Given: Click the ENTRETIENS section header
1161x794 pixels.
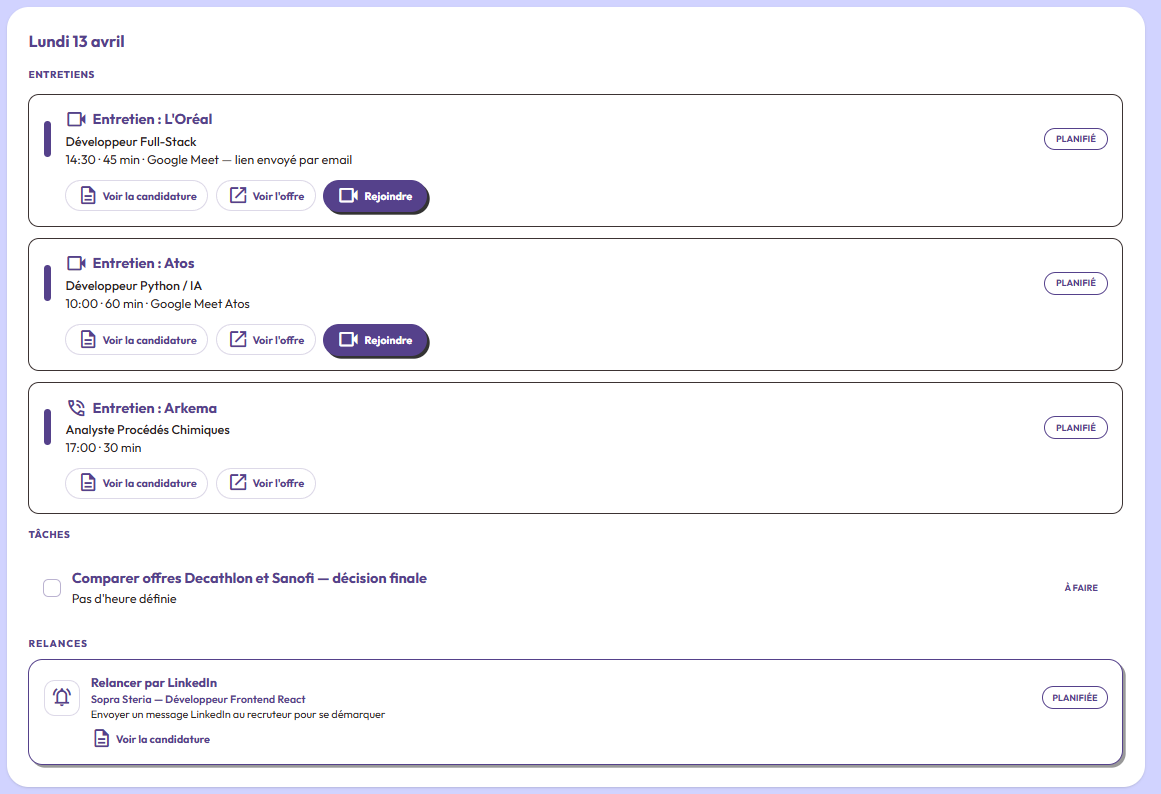Looking at the screenshot, I should point(61,75).
